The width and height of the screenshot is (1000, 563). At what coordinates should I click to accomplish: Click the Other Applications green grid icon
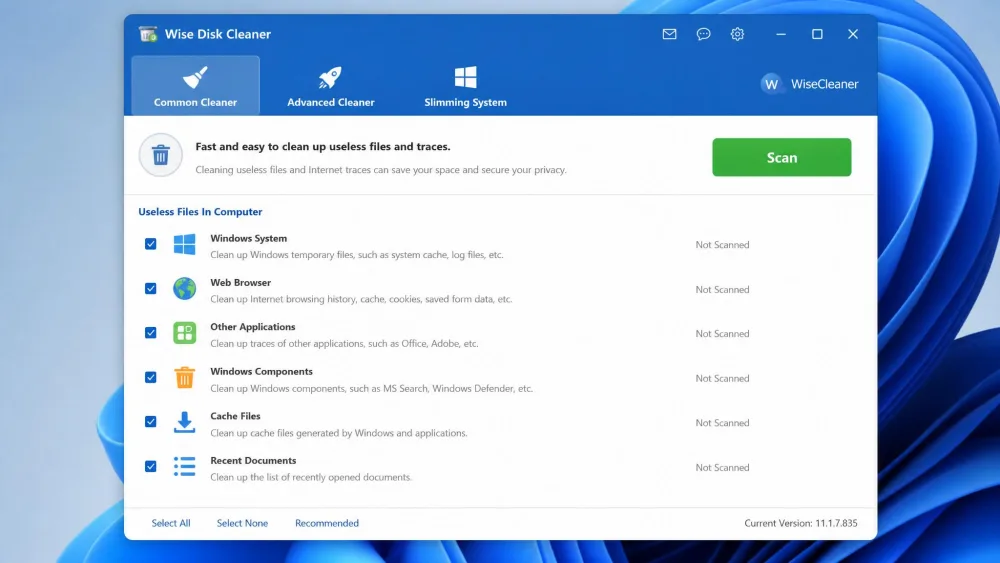184,333
